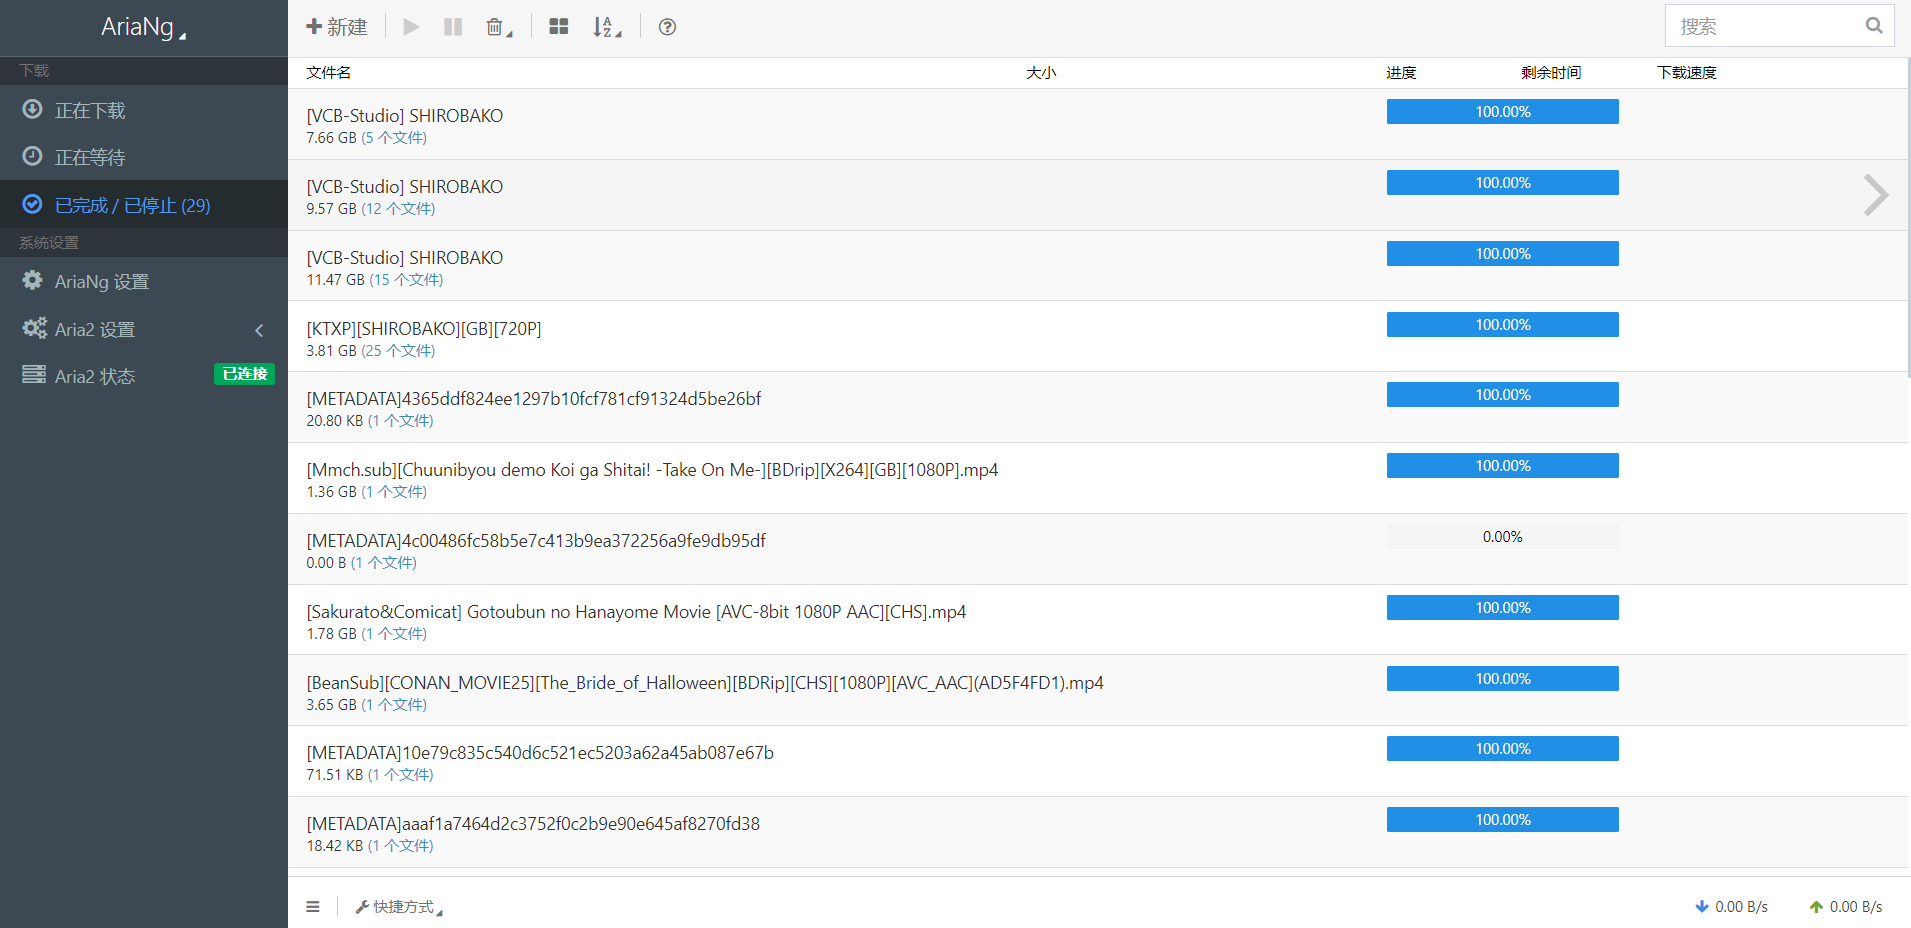
Task: Select the Finished / Stopped sidebar item
Action: click(x=132, y=205)
